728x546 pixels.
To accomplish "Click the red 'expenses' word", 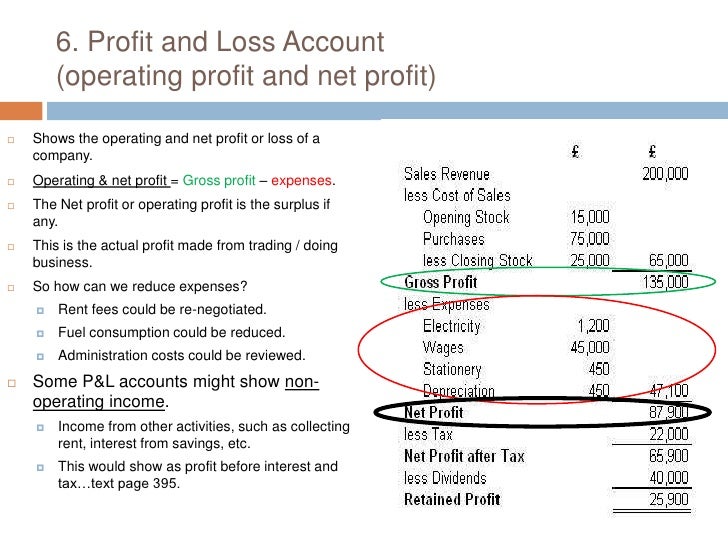I will 301,180.
